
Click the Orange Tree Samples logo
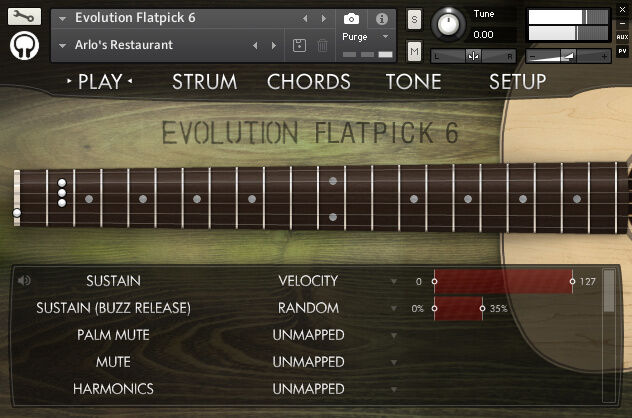click(x=24, y=46)
